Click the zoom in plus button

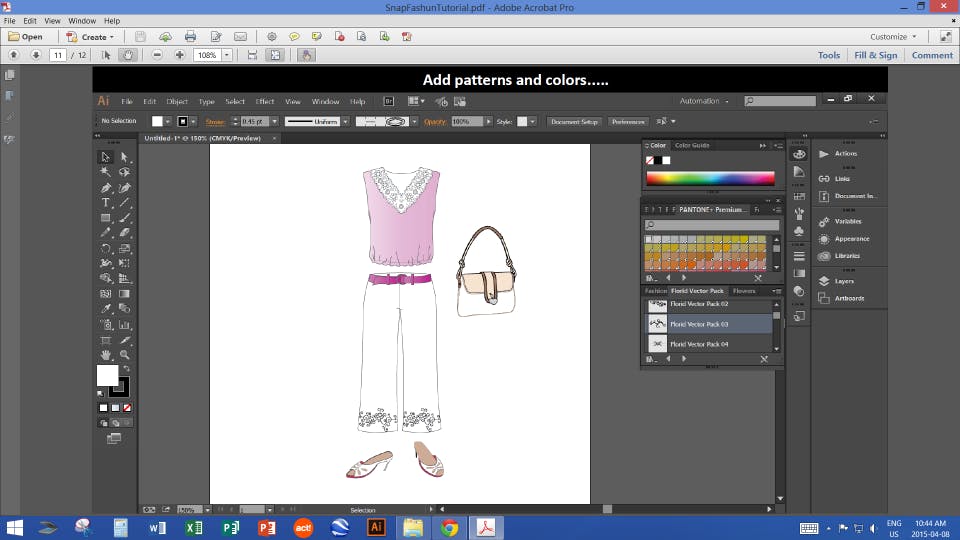pos(179,55)
